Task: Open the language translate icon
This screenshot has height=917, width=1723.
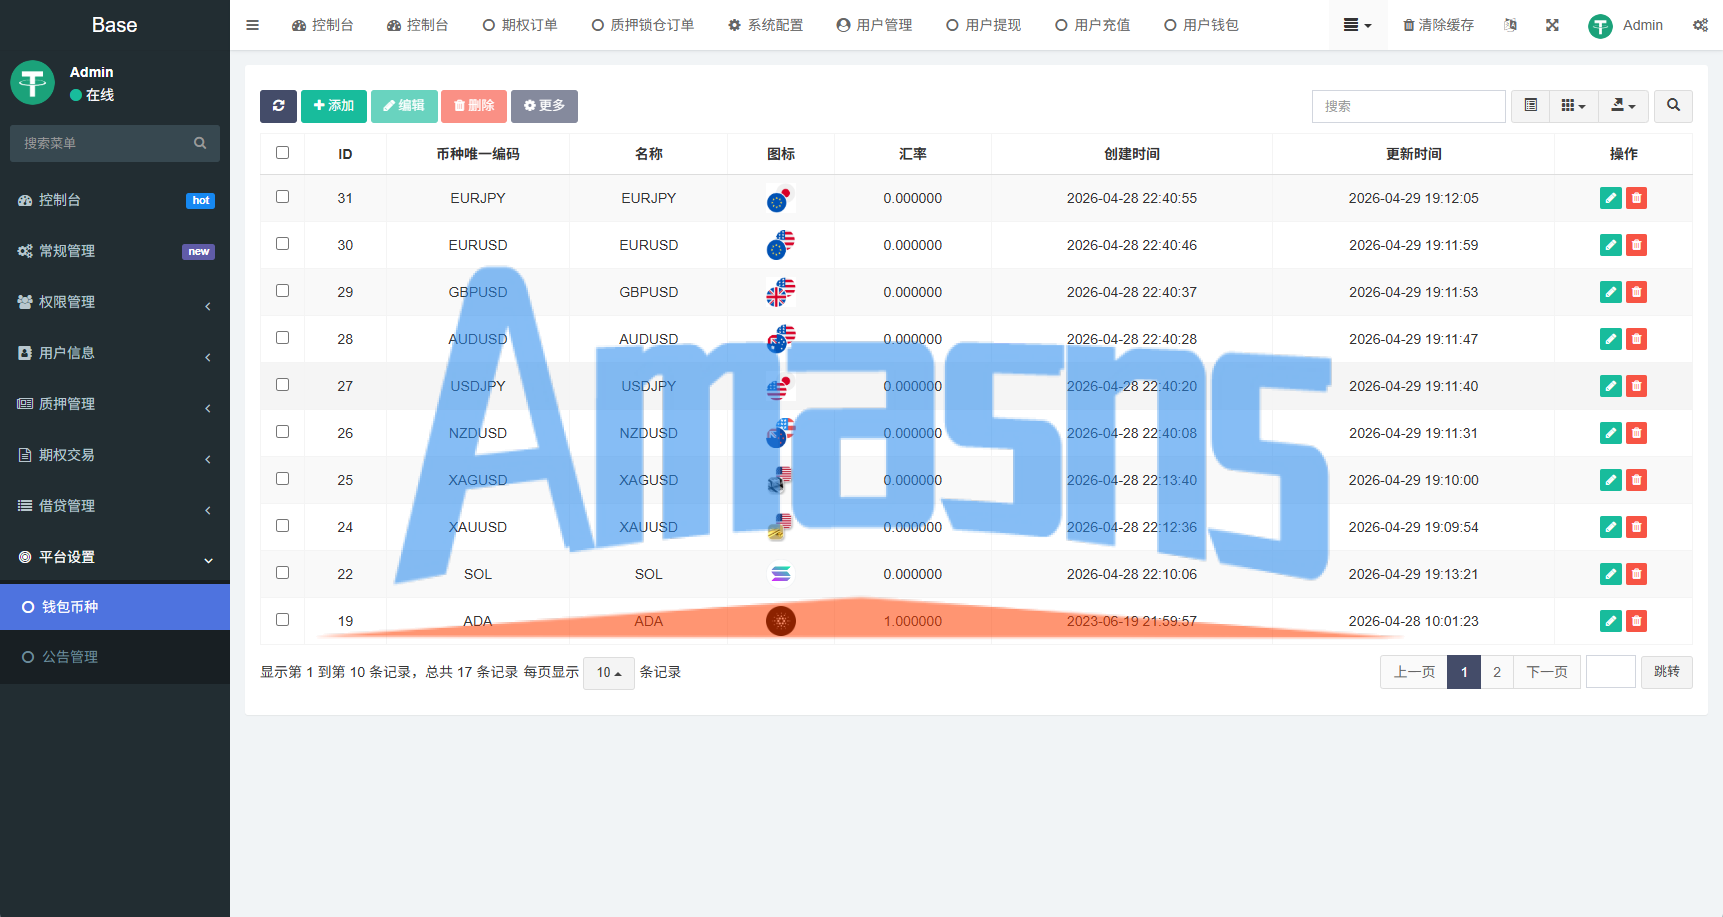Action: pyautogui.click(x=1510, y=25)
